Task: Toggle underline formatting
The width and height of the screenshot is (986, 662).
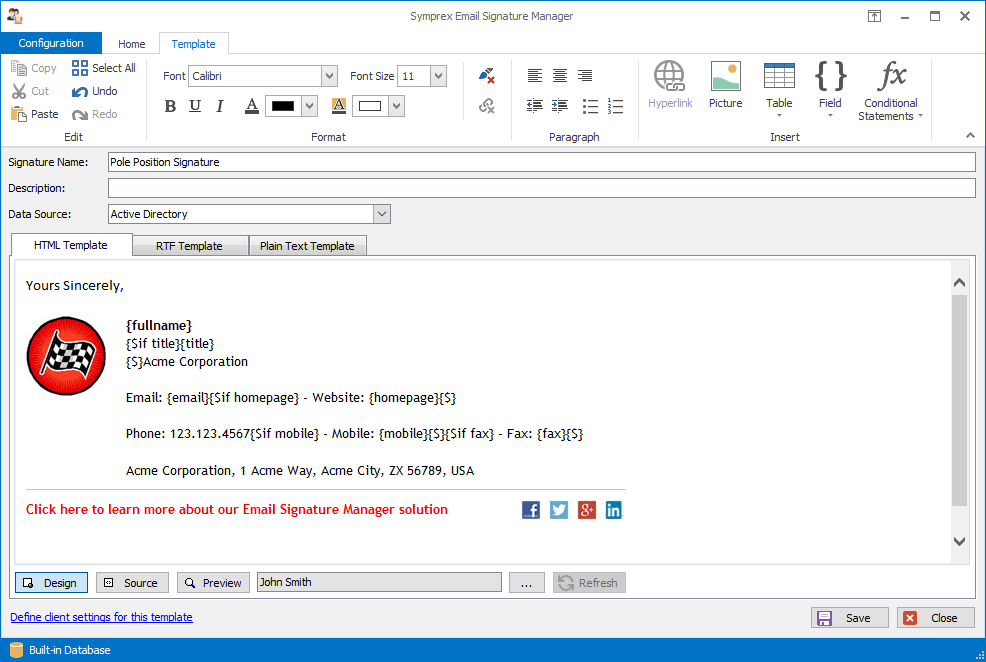Action: tap(195, 106)
